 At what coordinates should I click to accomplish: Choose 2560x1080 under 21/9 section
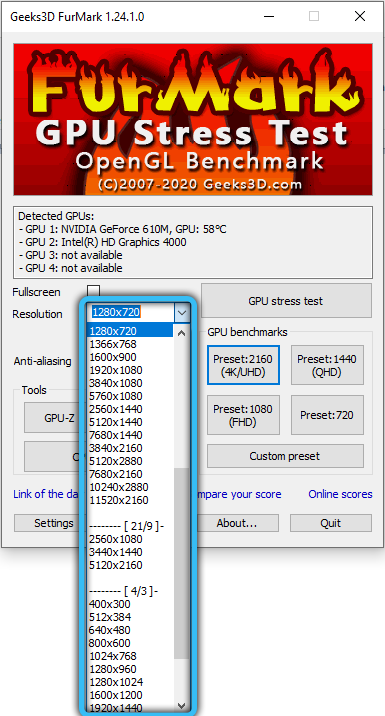pyautogui.click(x=130, y=539)
